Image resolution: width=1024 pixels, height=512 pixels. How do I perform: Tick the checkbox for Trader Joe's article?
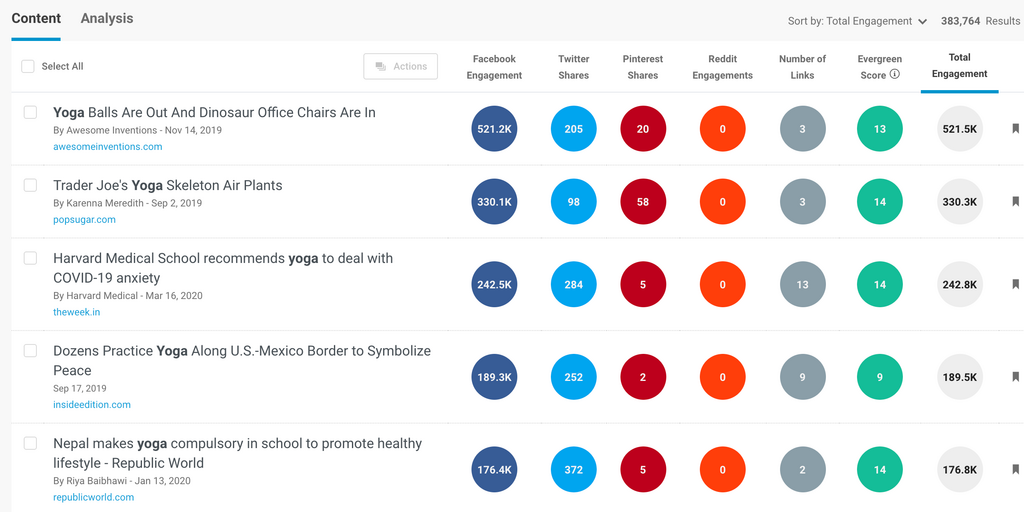[x=30, y=185]
